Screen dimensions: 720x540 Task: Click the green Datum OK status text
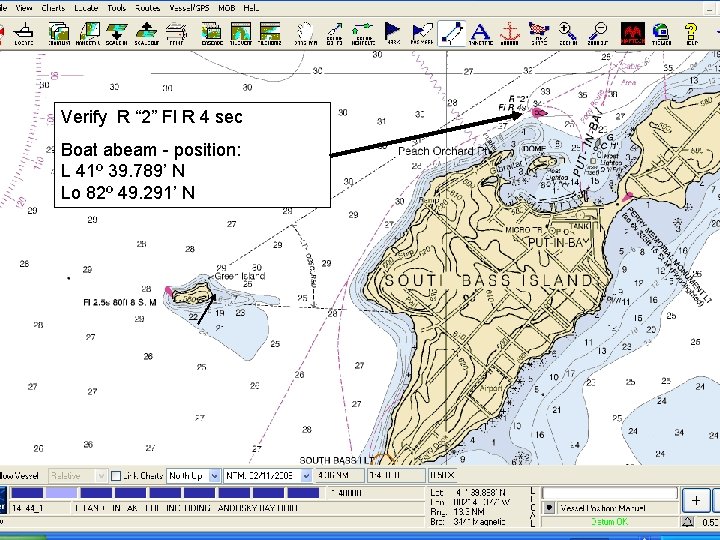pos(609,522)
